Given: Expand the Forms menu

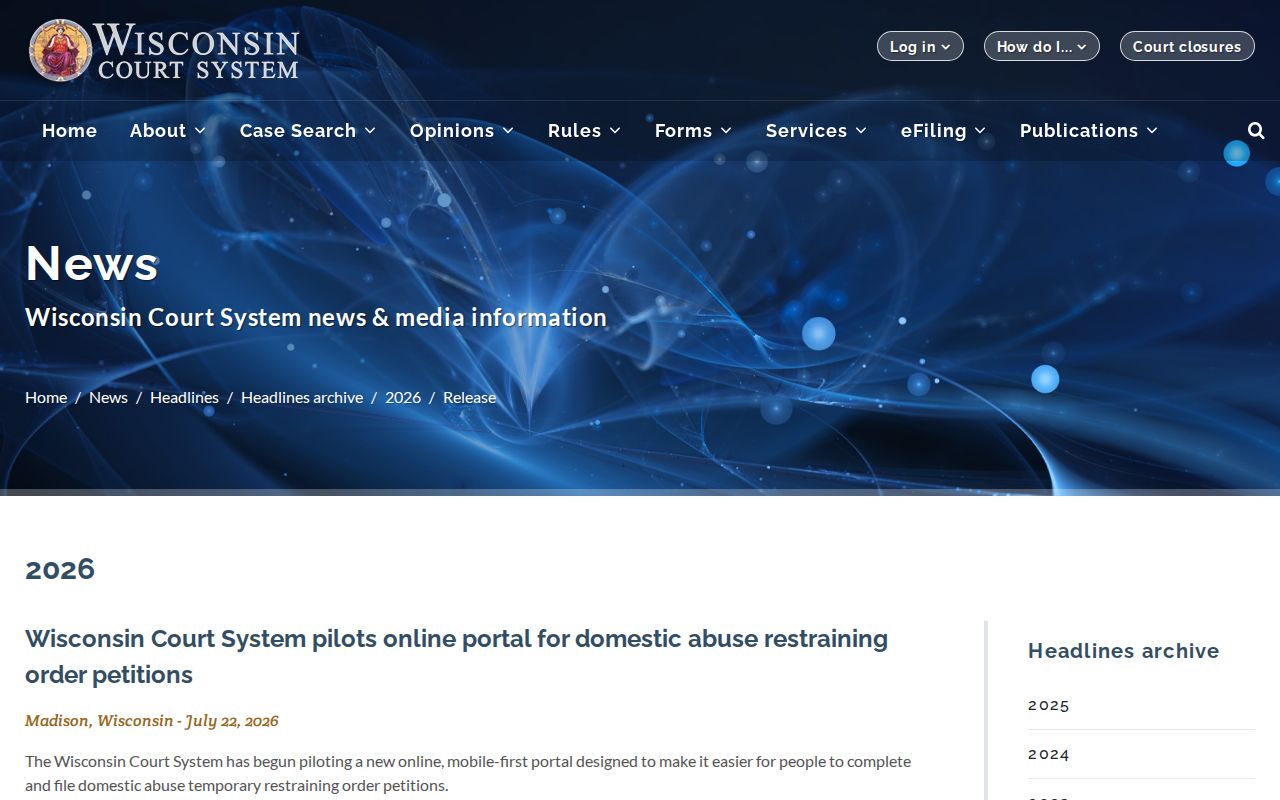Looking at the screenshot, I should 694,131.
